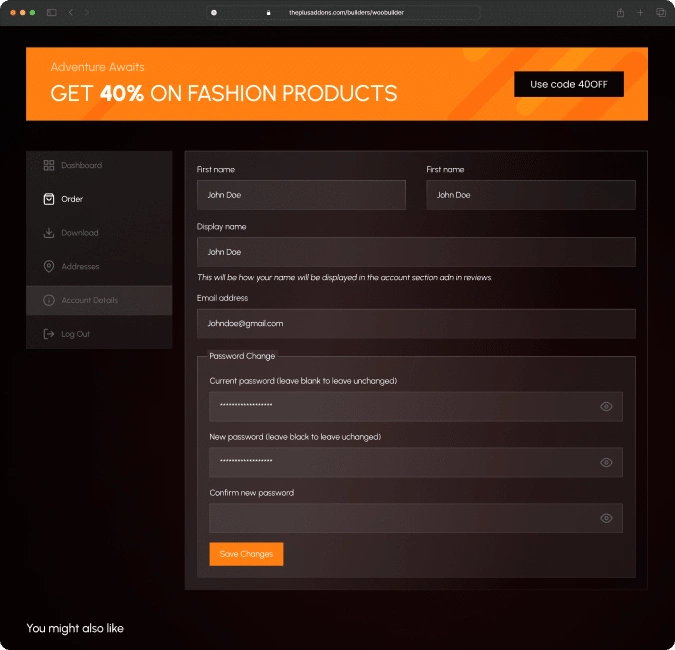This screenshot has height=650, width=675.
Task: Show the Safari tab overview
Action: click(x=660, y=12)
